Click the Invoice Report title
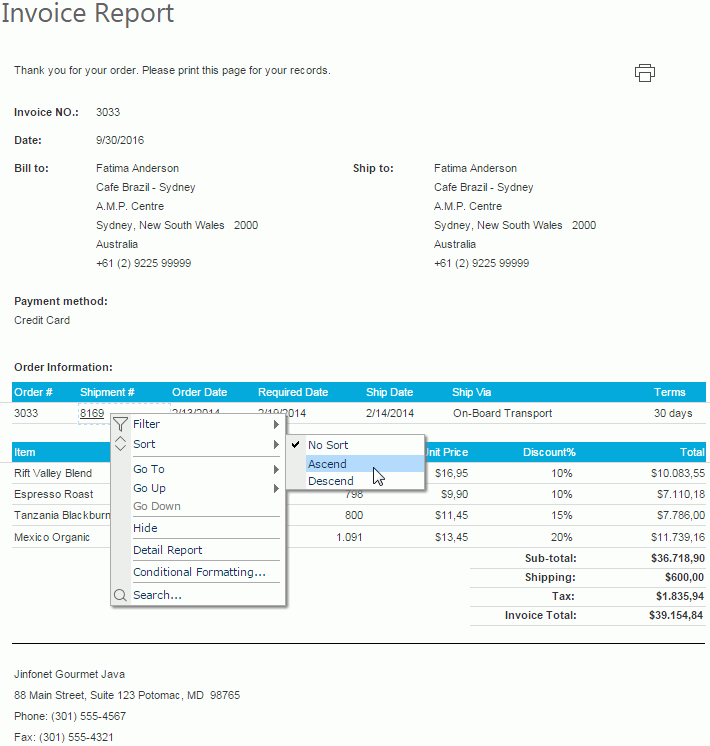This screenshot has width=710, height=746. point(88,13)
